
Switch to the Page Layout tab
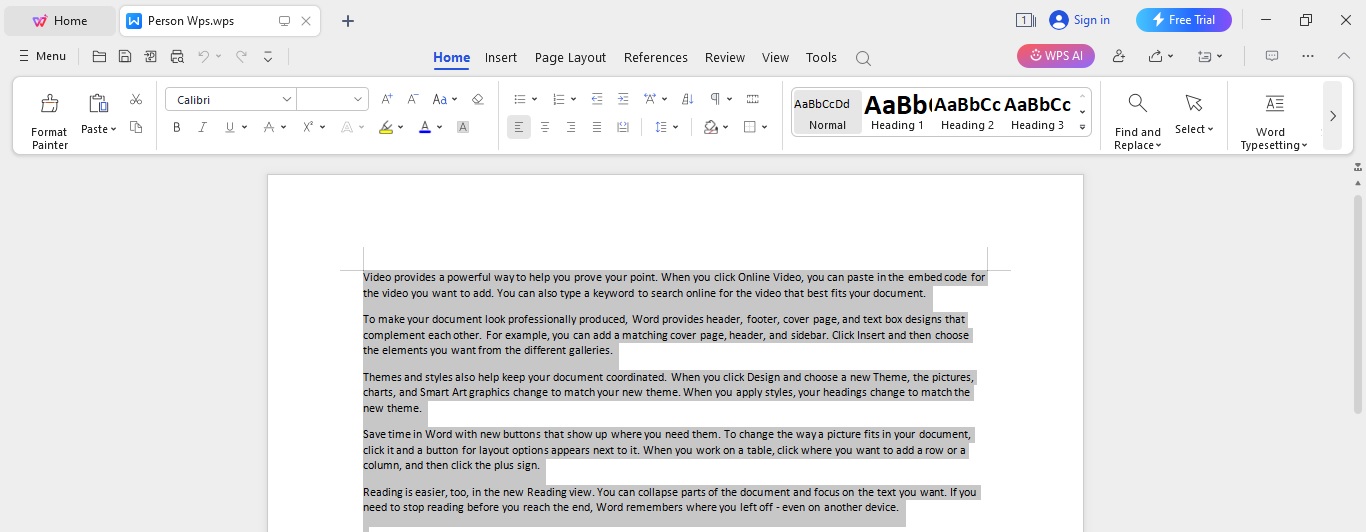click(570, 57)
